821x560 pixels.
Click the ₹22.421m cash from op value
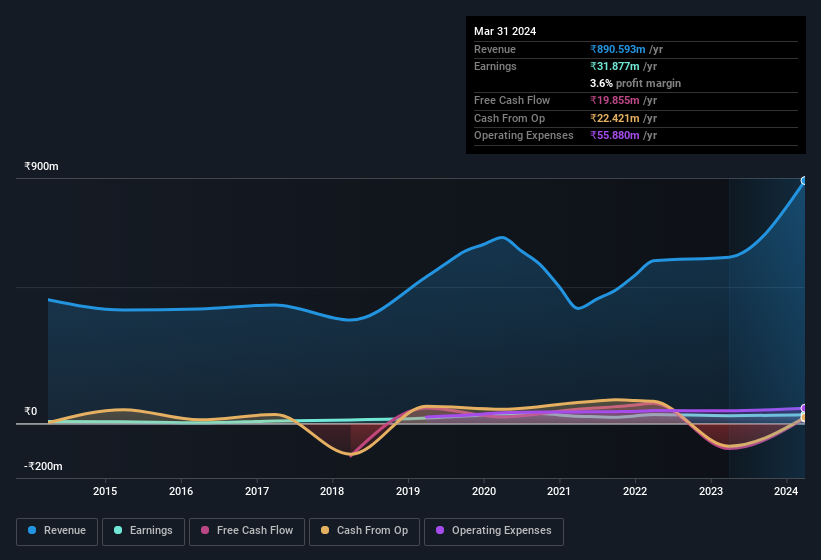615,118
